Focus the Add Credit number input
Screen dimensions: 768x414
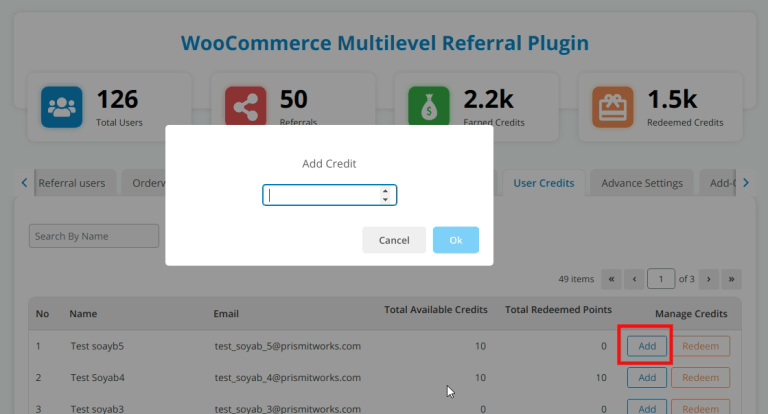coord(329,195)
